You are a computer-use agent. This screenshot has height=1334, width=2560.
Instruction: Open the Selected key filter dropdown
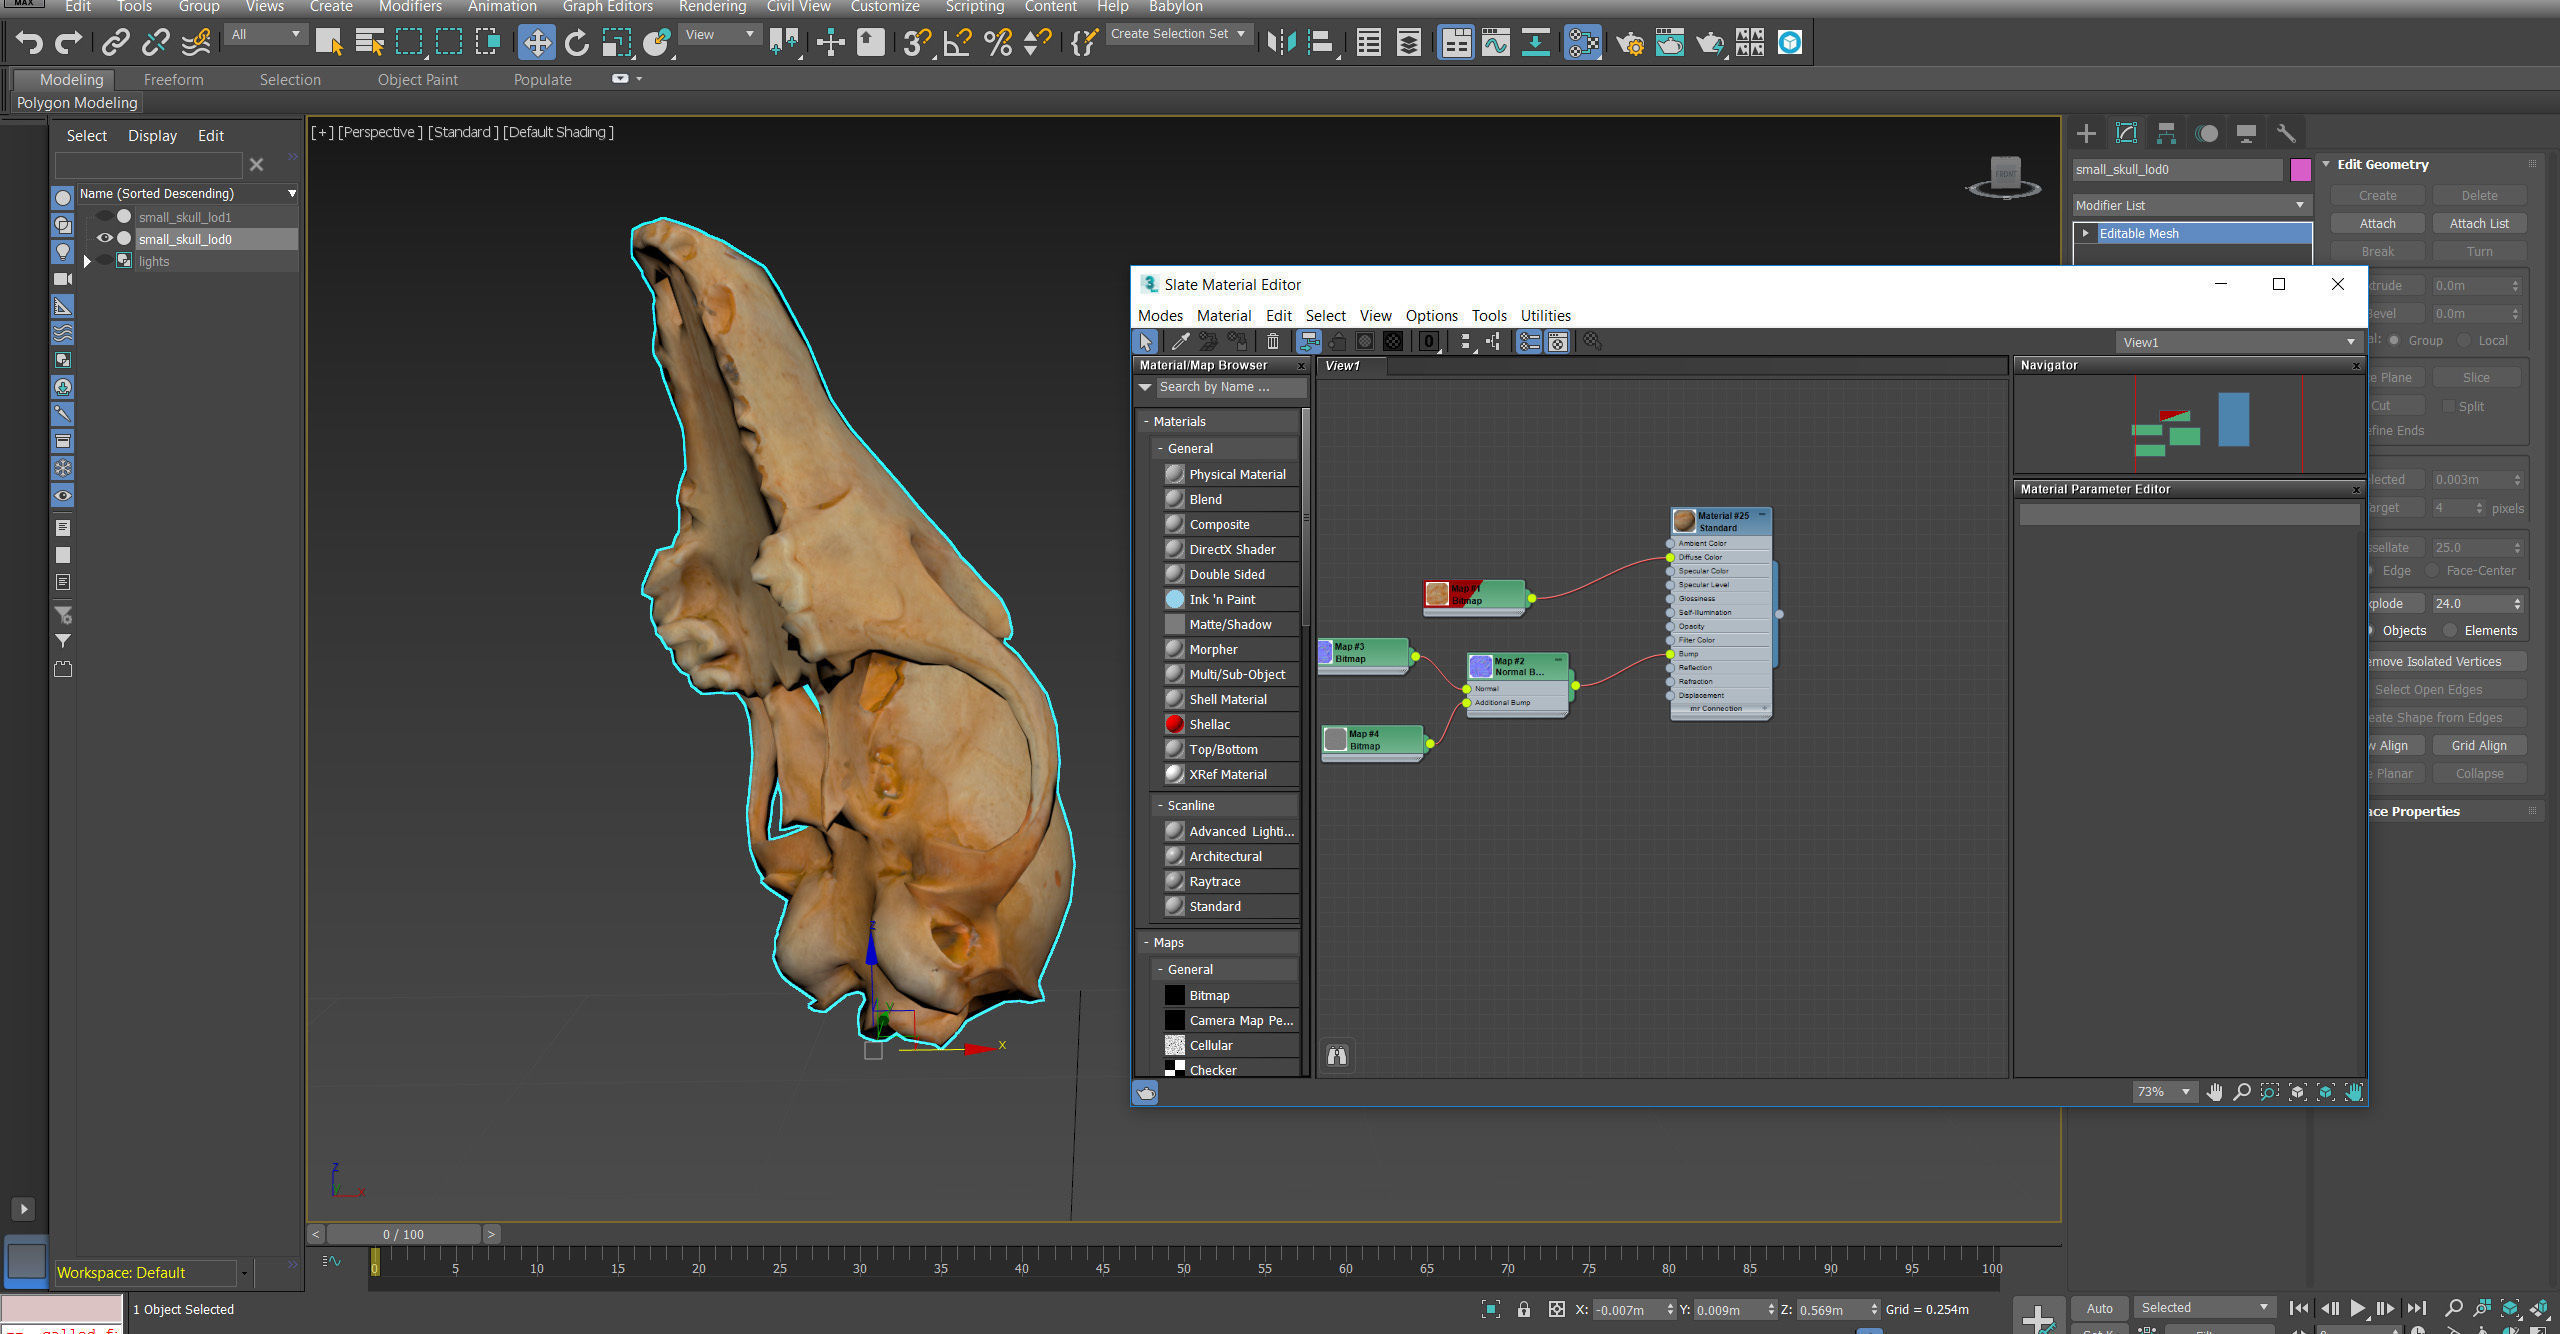2204,1308
